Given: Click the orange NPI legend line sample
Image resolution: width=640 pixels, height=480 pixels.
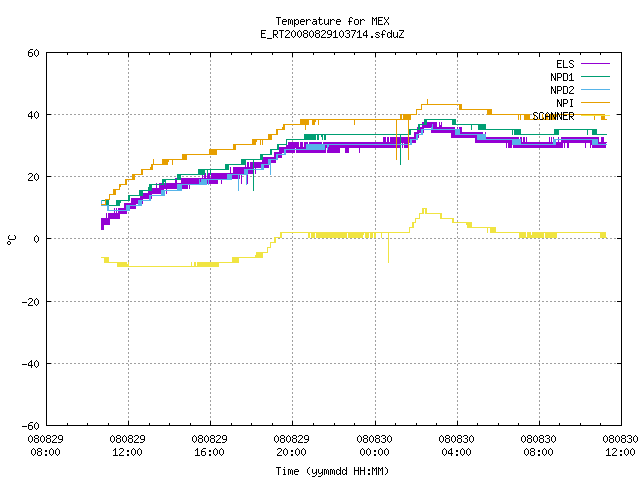Looking at the screenshot, I should pyautogui.click(x=595, y=102).
